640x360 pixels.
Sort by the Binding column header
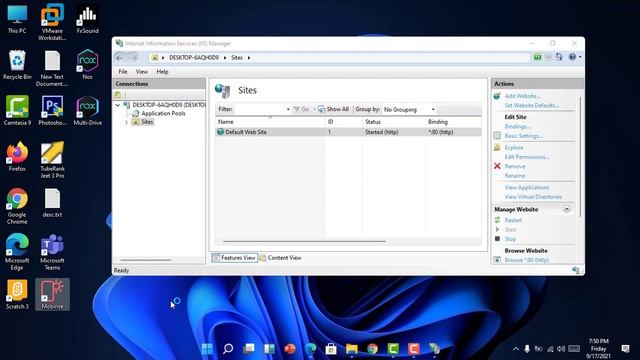[438, 122]
